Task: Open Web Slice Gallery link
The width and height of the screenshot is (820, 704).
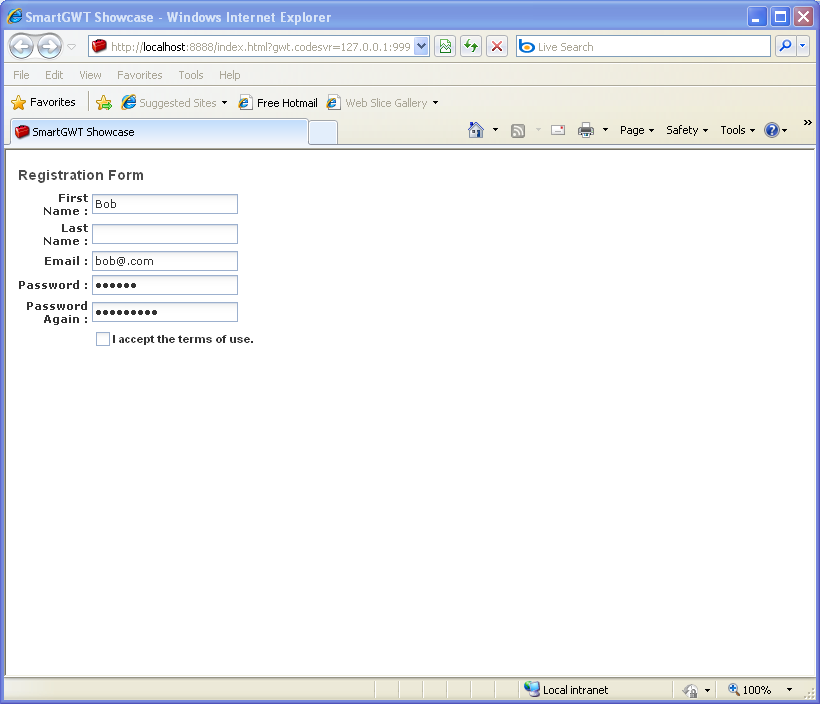Action: click(378, 103)
